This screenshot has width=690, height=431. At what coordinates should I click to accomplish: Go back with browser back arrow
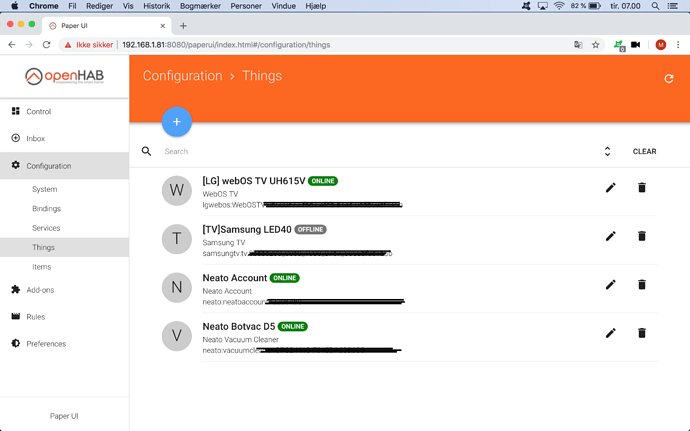[x=12, y=44]
